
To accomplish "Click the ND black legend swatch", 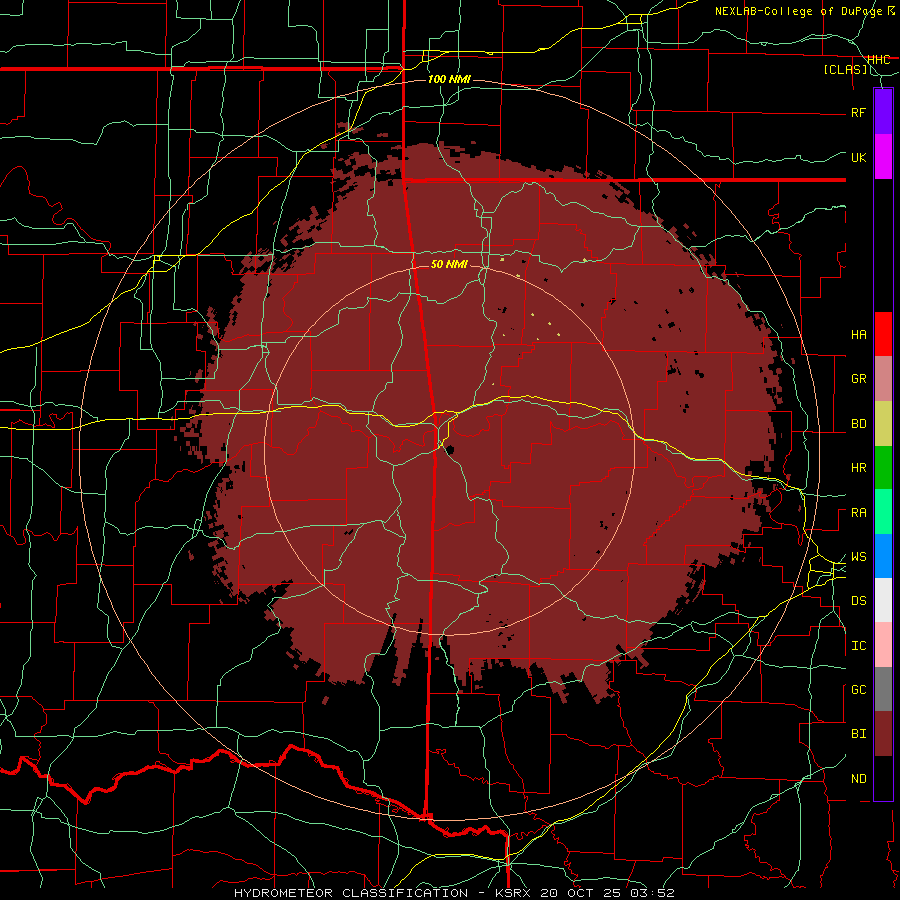I will click(x=883, y=778).
